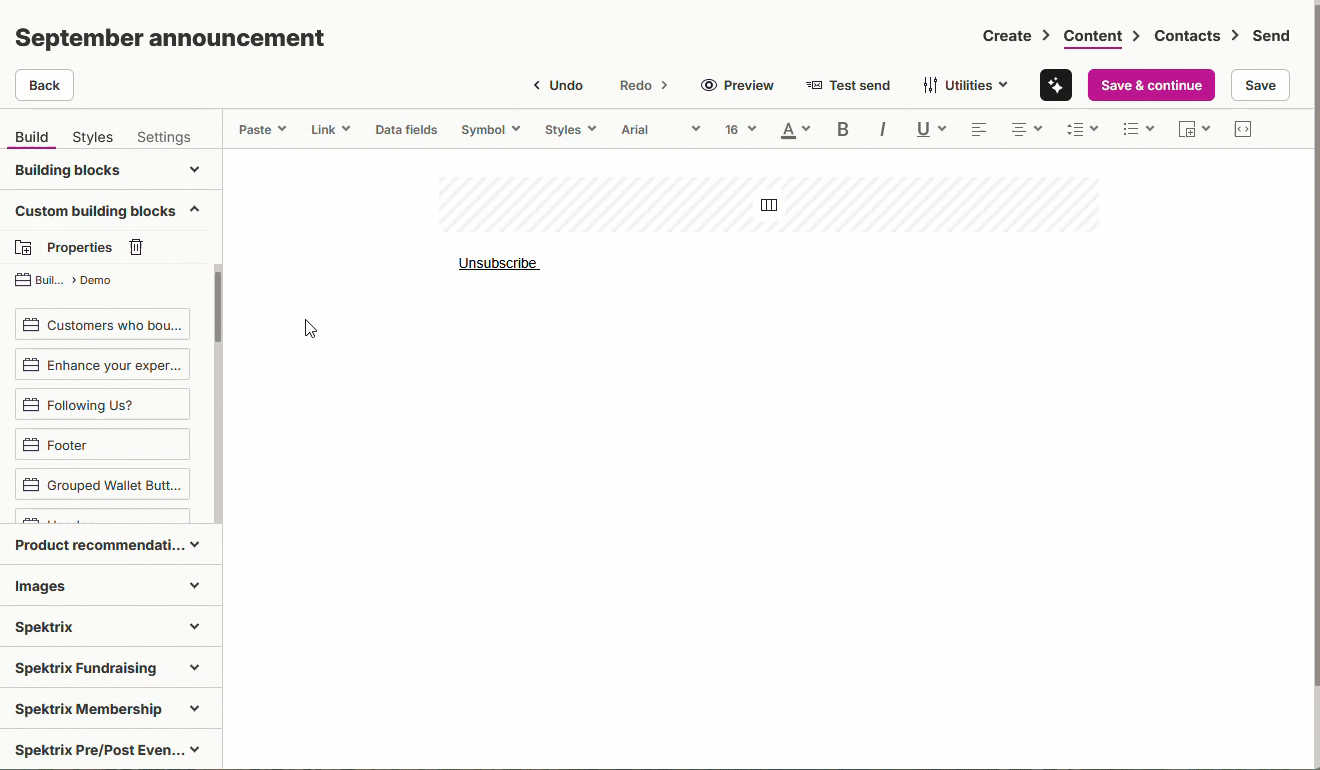The image size is (1320, 770).
Task: Click the Test send icon
Action: (x=814, y=85)
